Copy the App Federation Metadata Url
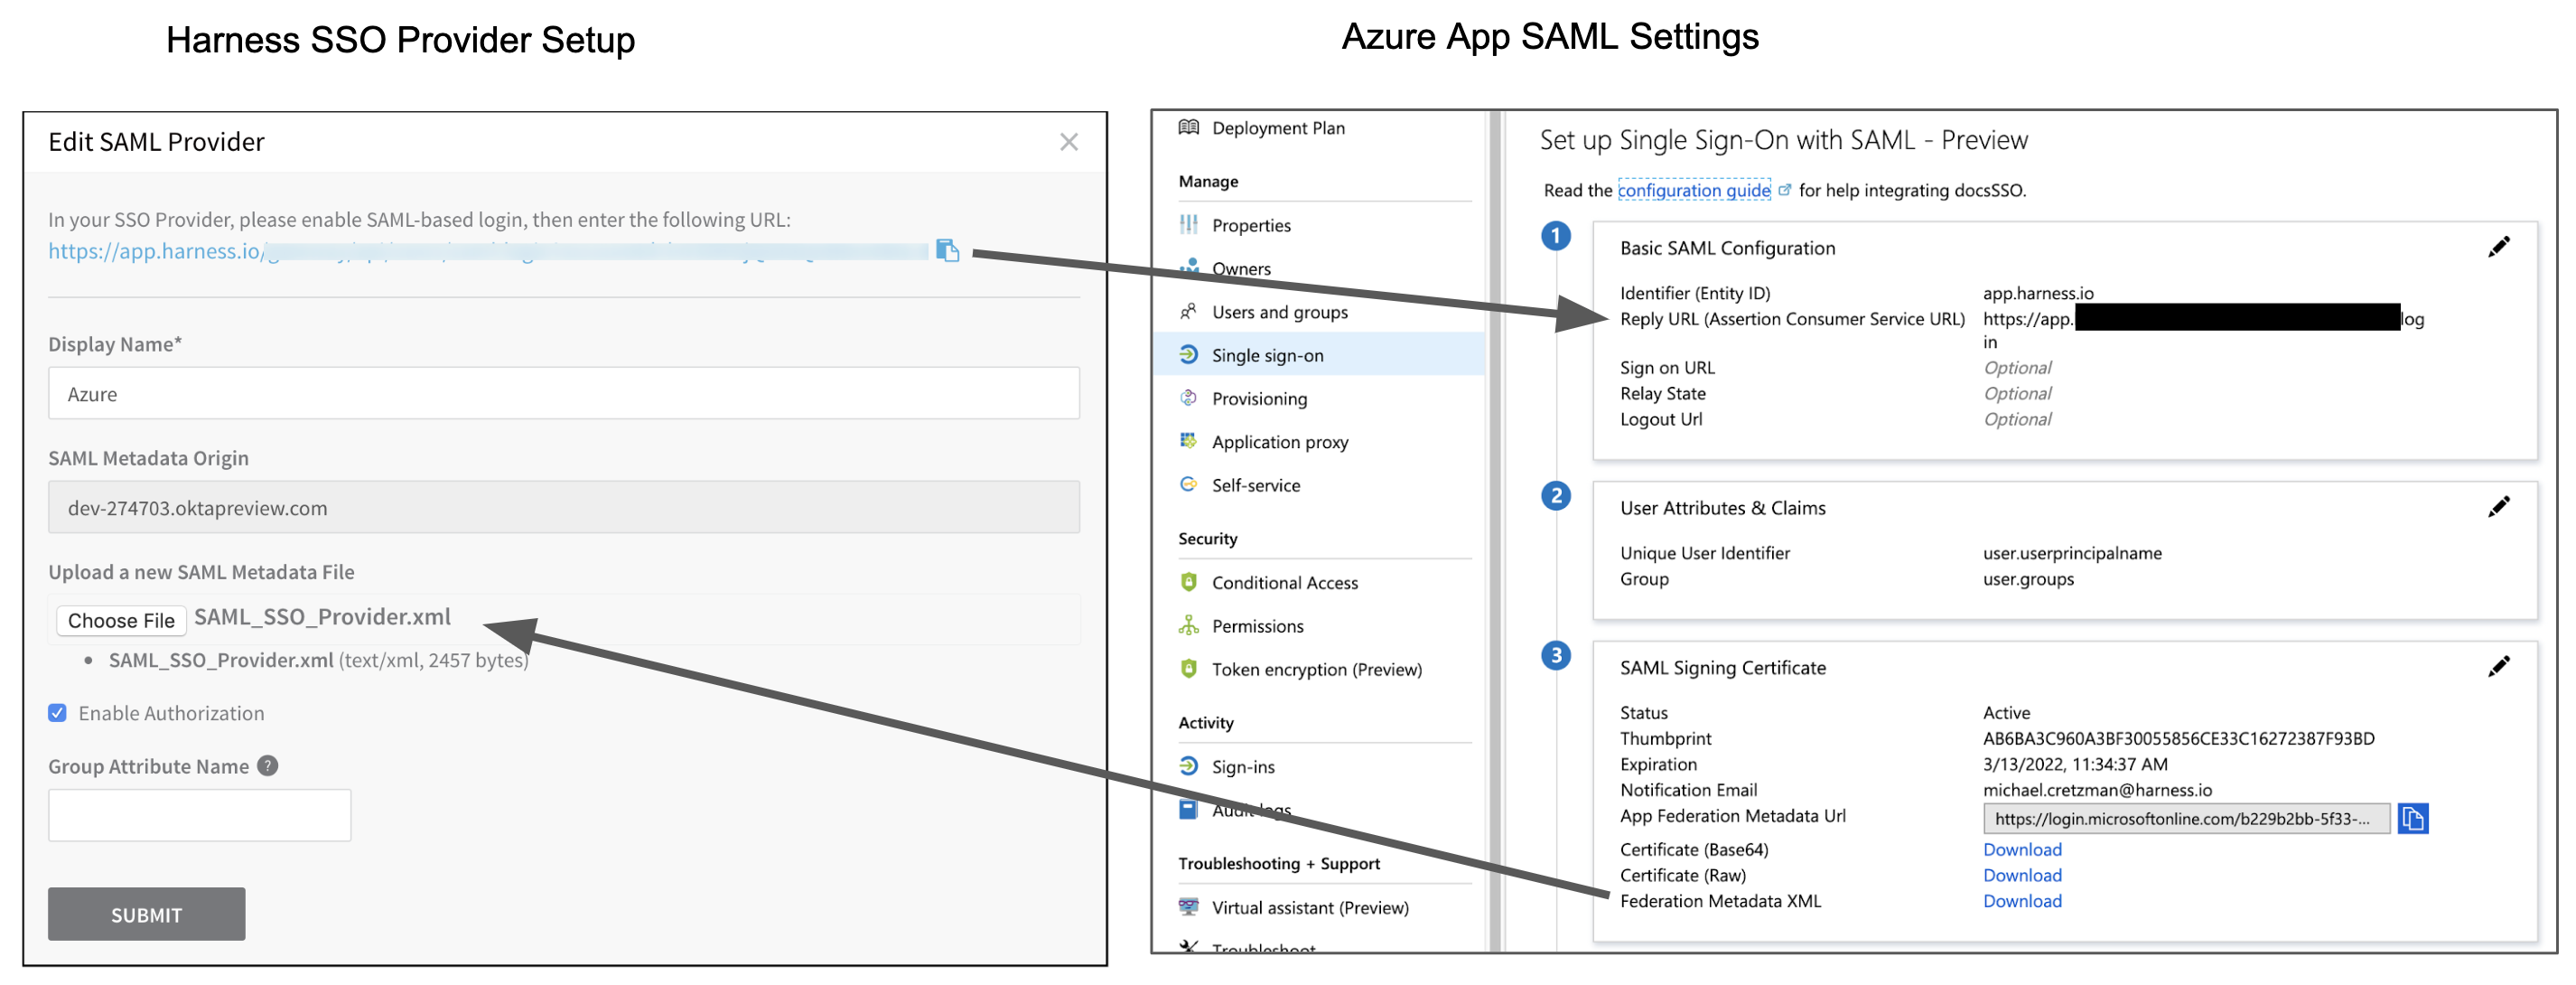This screenshot has width=2576, height=985. coord(2412,818)
